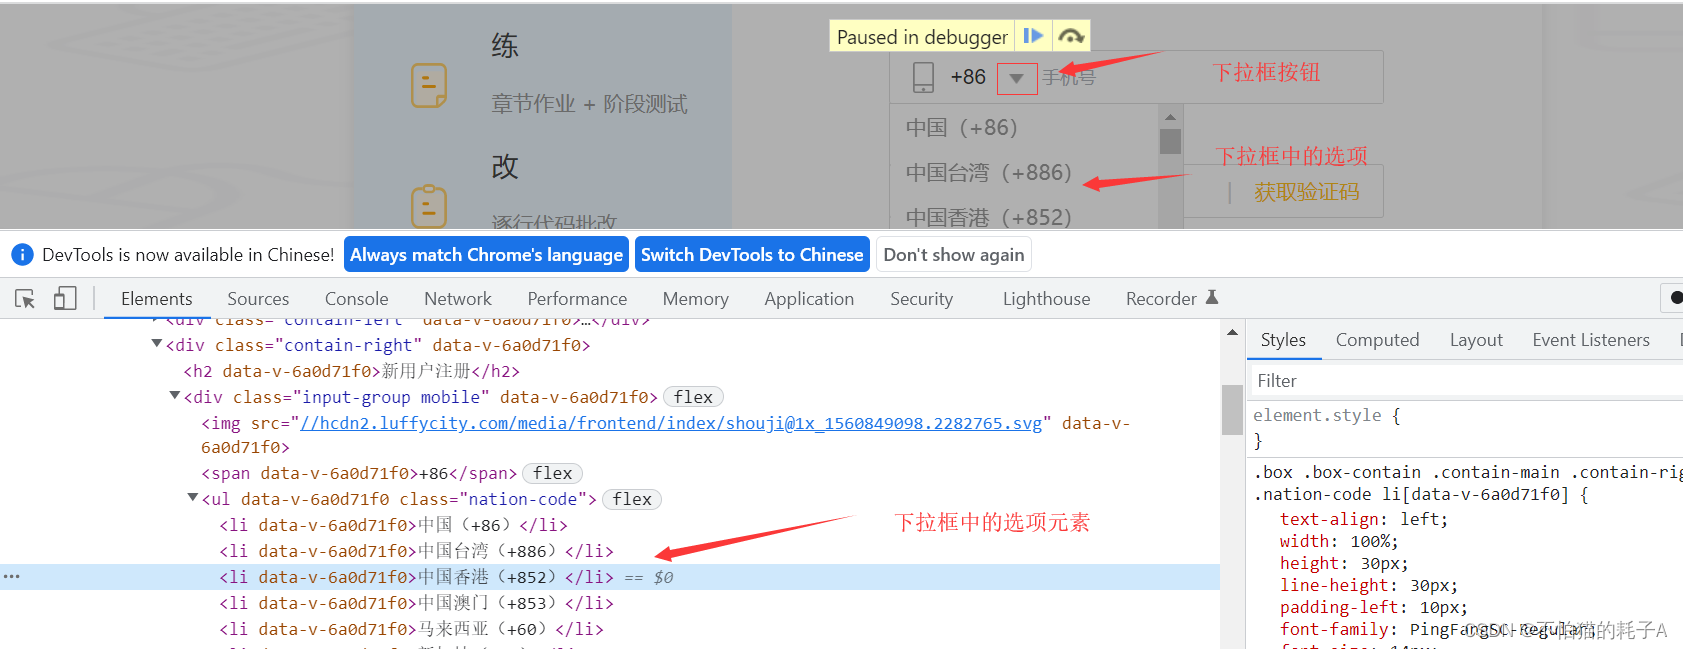Click the text-align: left declaration

pyautogui.click(x=1364, y=519)
